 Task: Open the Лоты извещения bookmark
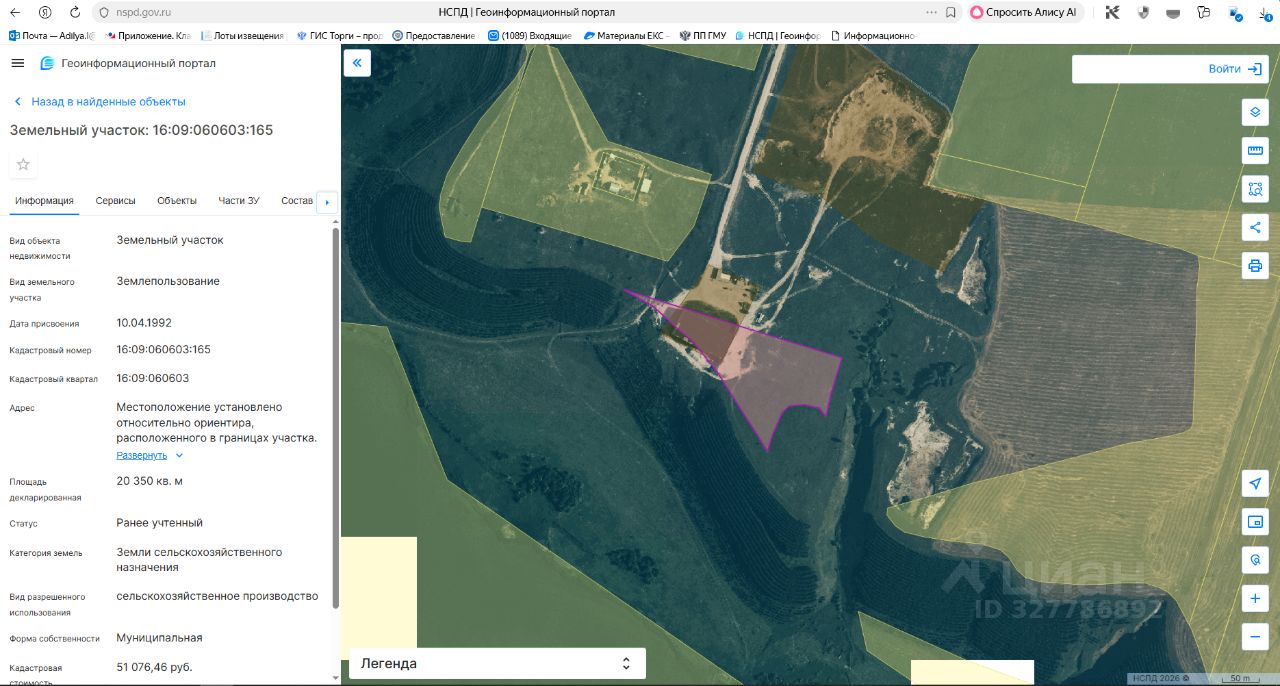[x=241, y=35]
